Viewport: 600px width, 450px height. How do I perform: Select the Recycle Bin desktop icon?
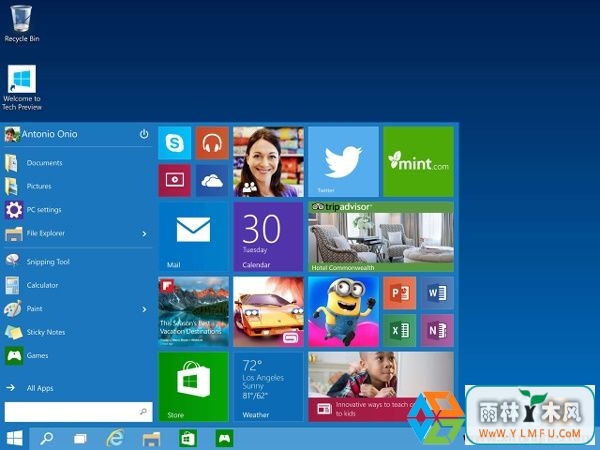coord(22,23)
